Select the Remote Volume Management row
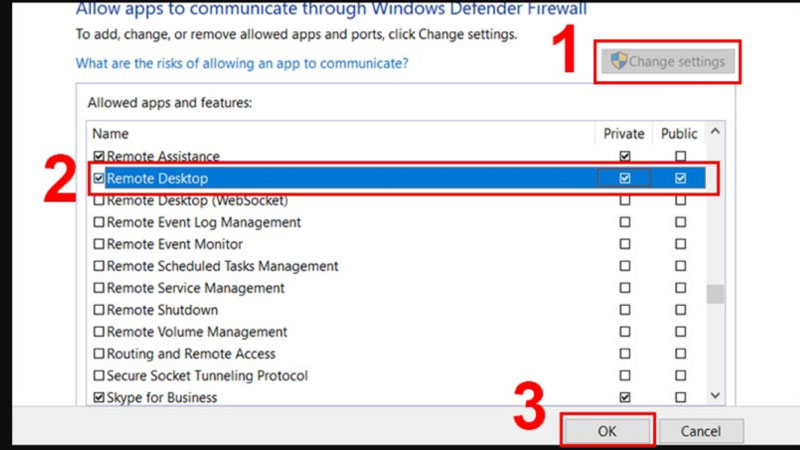Screen dimensions: 800x450 pyautogui.click(x=197, y=332)
